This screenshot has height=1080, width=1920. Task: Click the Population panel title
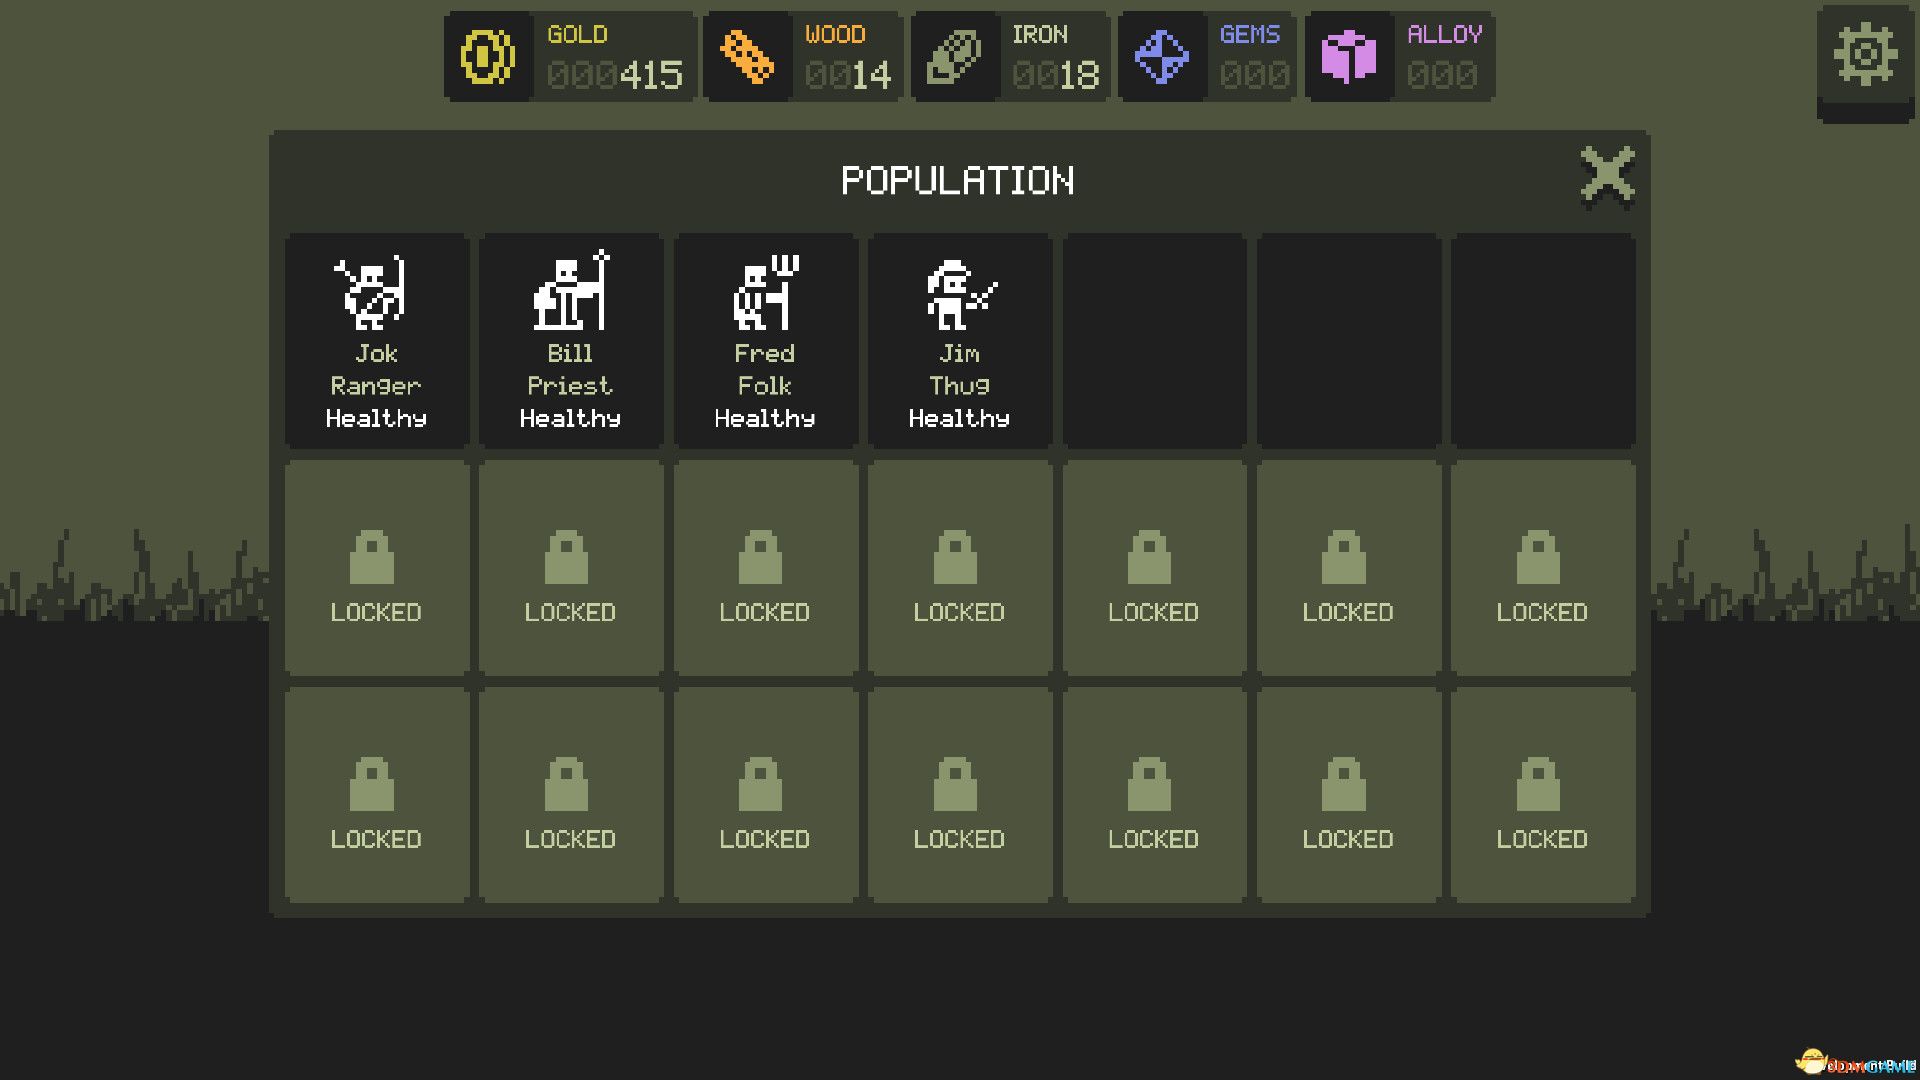pyautogui.click(x=958, y=181)
